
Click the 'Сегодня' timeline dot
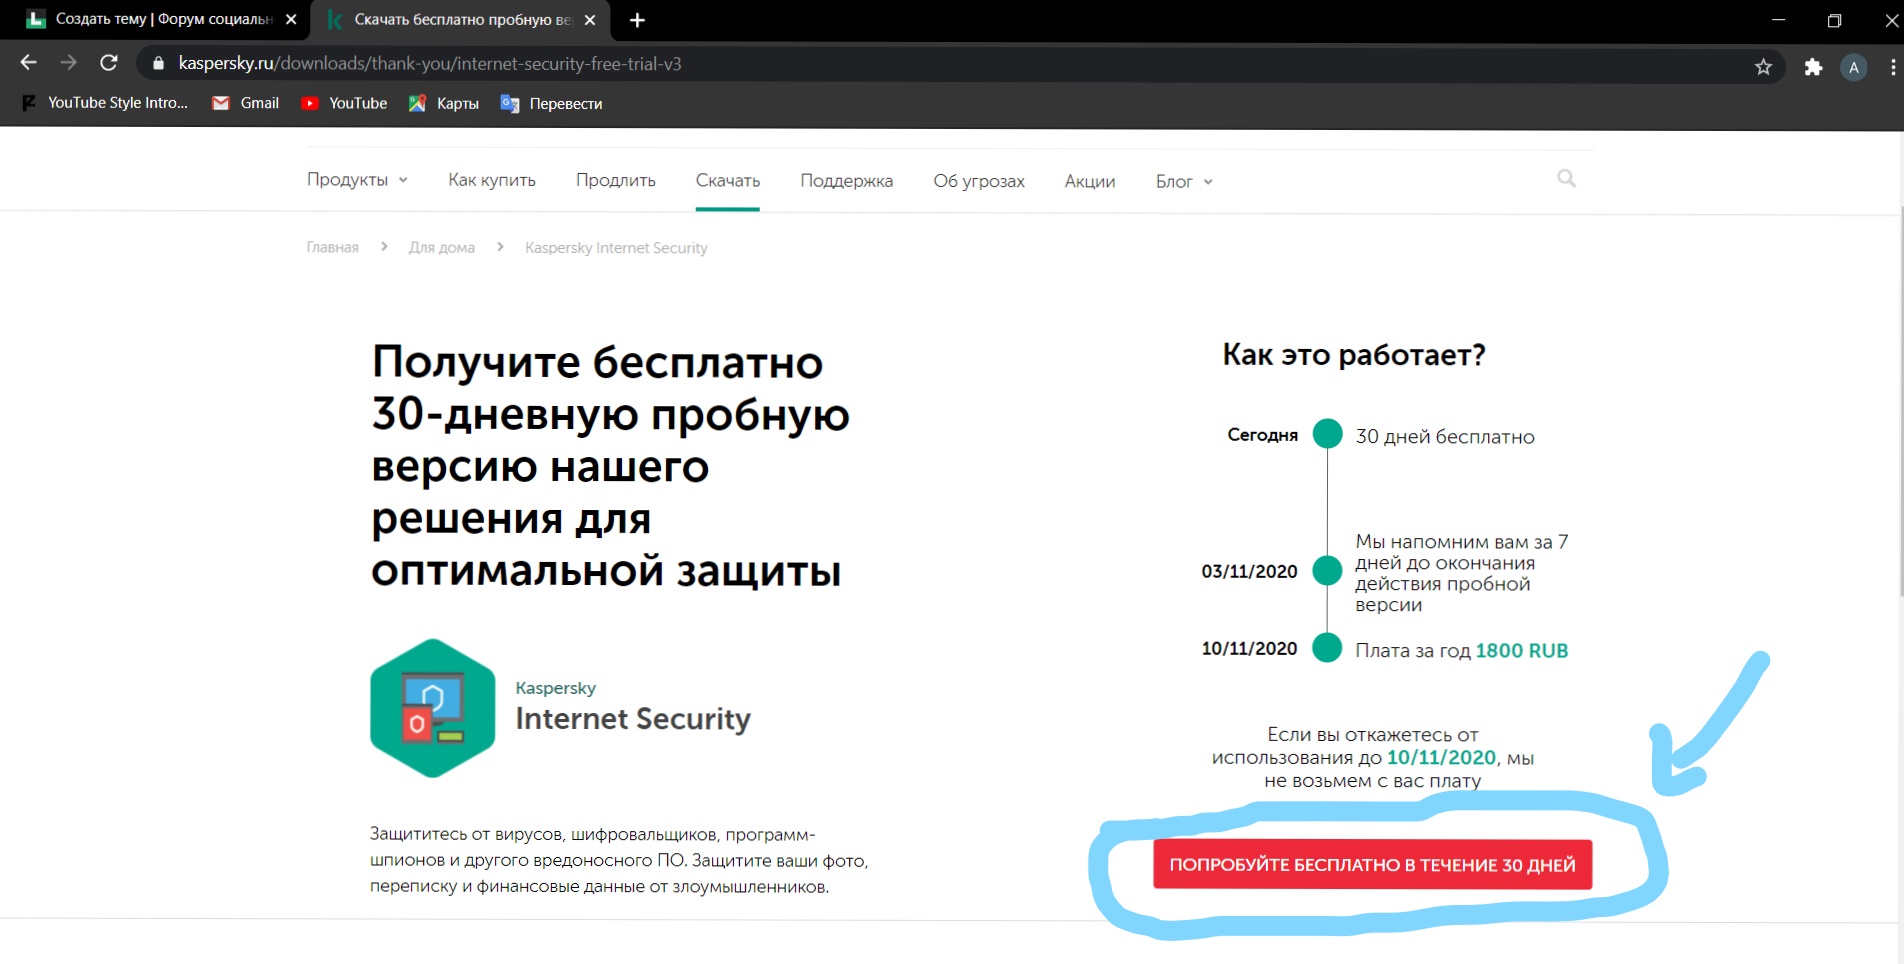click(x=1327, y=434)
